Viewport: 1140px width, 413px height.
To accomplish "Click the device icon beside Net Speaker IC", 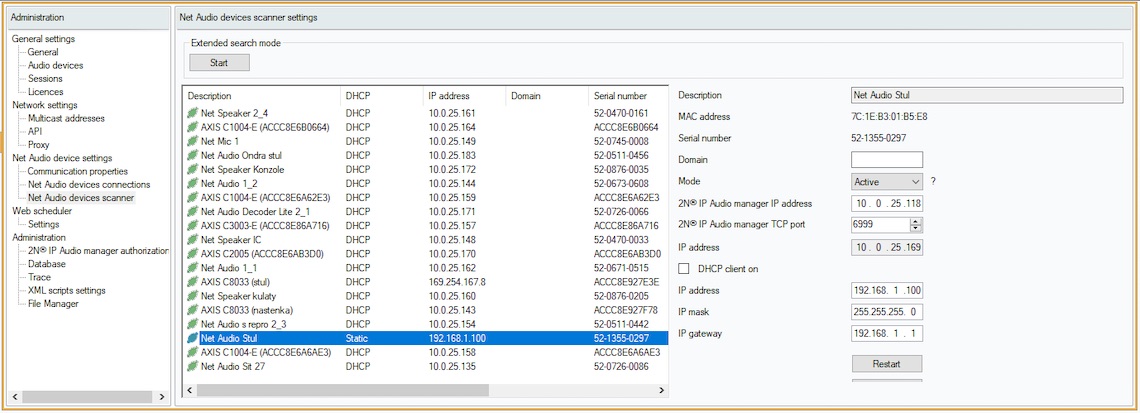I will (193, 240).
